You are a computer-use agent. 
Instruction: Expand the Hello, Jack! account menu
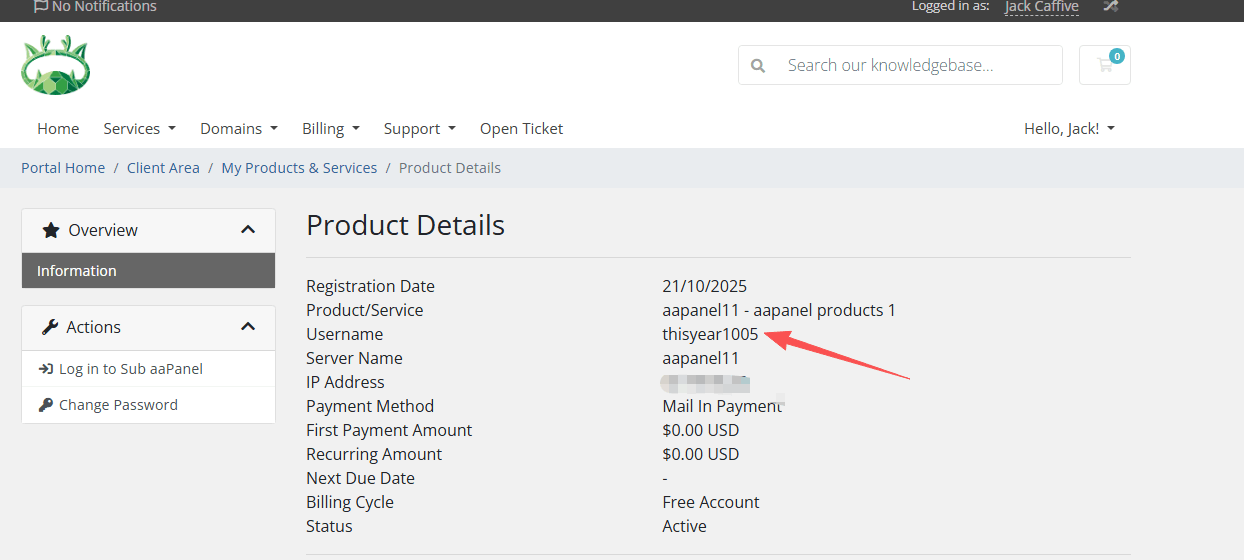(x=1068, y=128)
